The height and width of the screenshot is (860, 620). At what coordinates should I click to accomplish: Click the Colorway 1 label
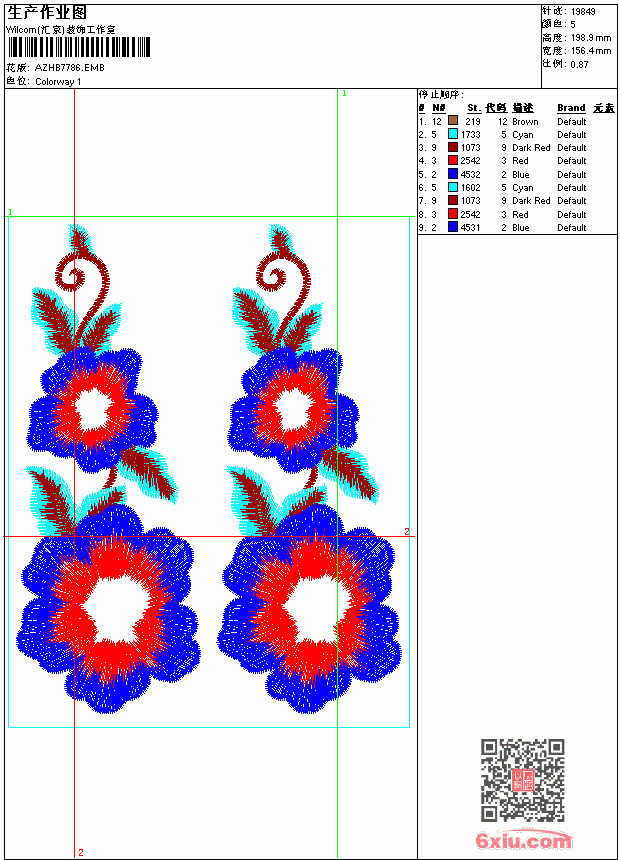58,81
